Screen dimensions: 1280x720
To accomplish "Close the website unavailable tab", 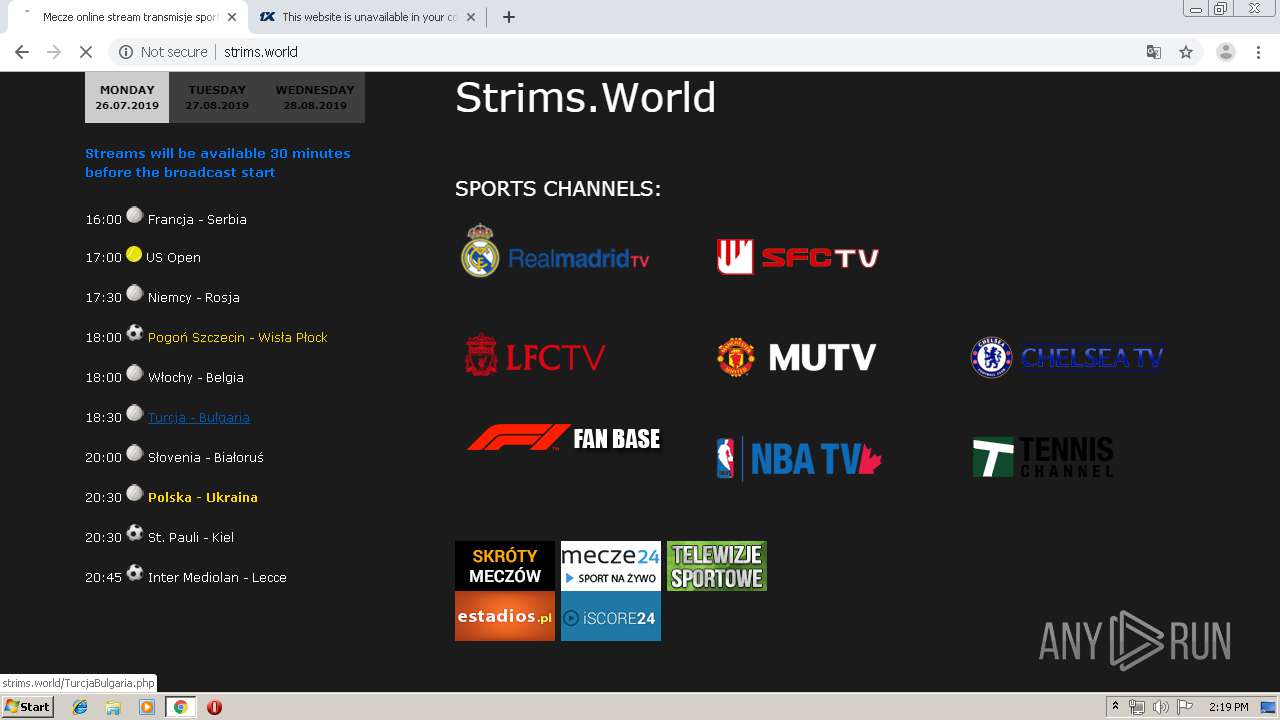I will pyautogui.click(x=472, y=17).
